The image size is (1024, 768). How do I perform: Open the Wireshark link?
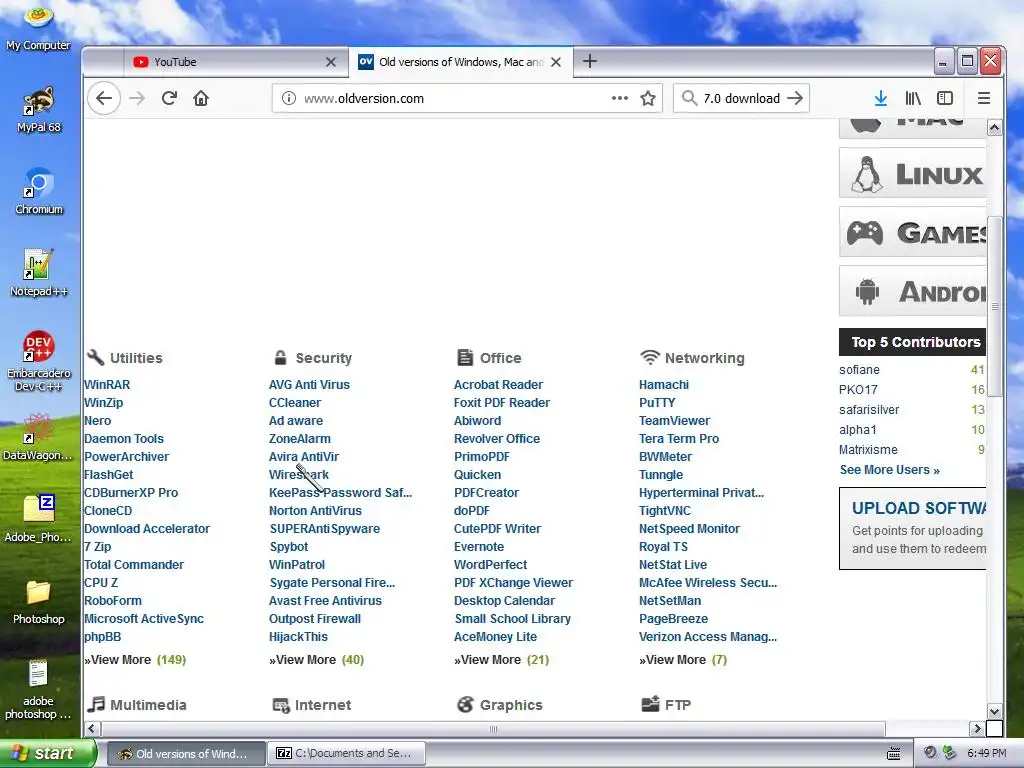pos(299,475)
